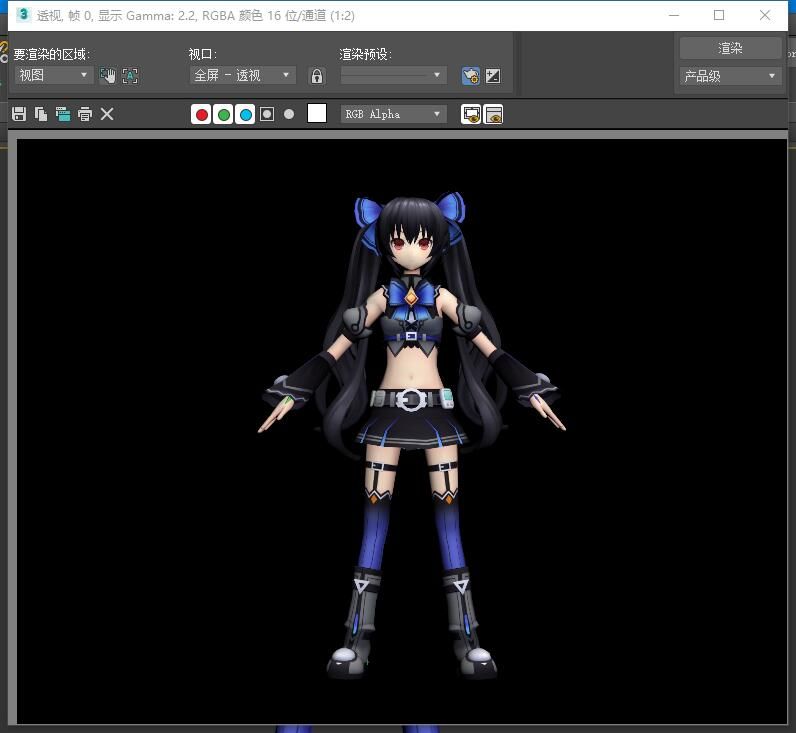The image size is (796, 733).
Task: Click the print image icon
Action: pyautogui.click(x=85, y=114)
